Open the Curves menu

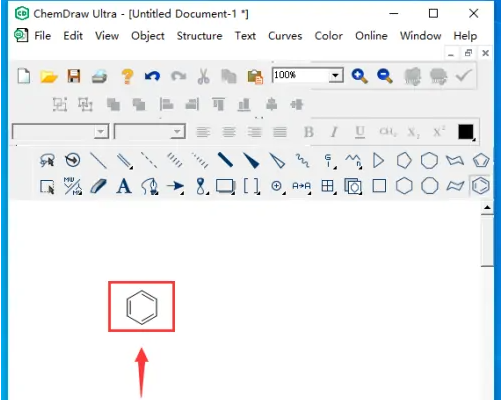[285, 36]
